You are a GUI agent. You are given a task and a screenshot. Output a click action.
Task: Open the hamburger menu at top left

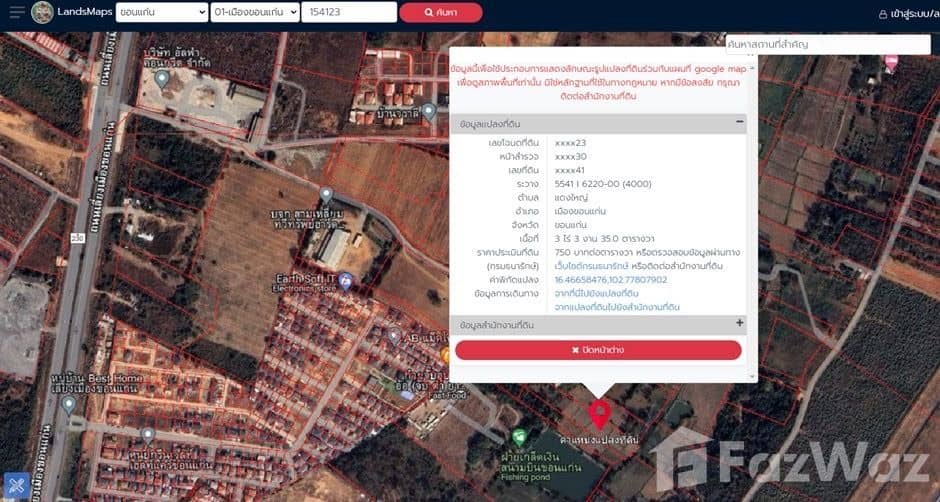[x=16, y=13]
